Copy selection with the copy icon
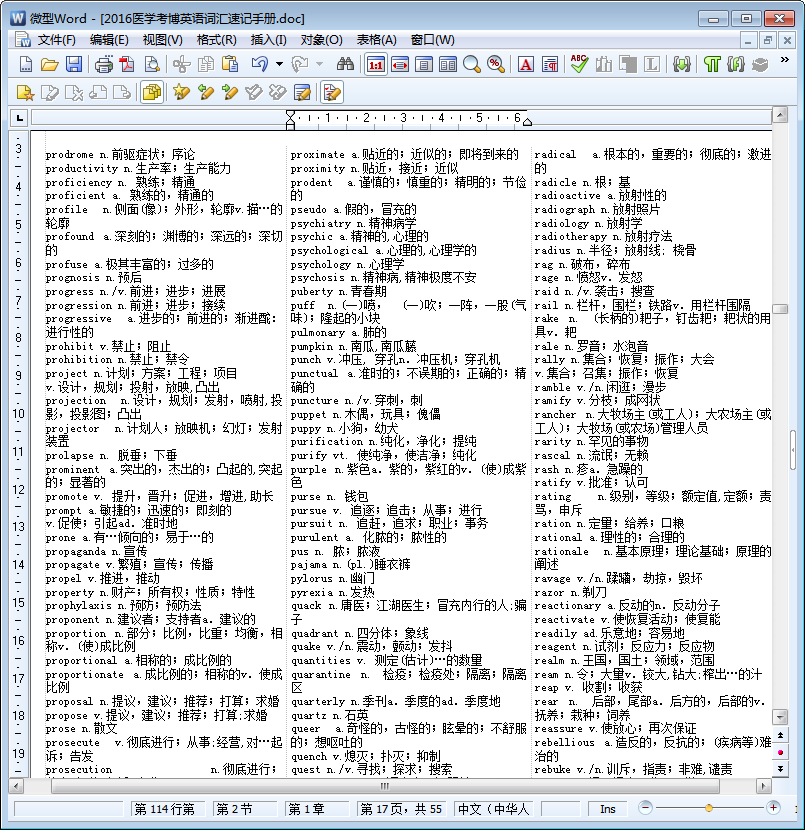805x830 pixels. (x=205, y=65)
